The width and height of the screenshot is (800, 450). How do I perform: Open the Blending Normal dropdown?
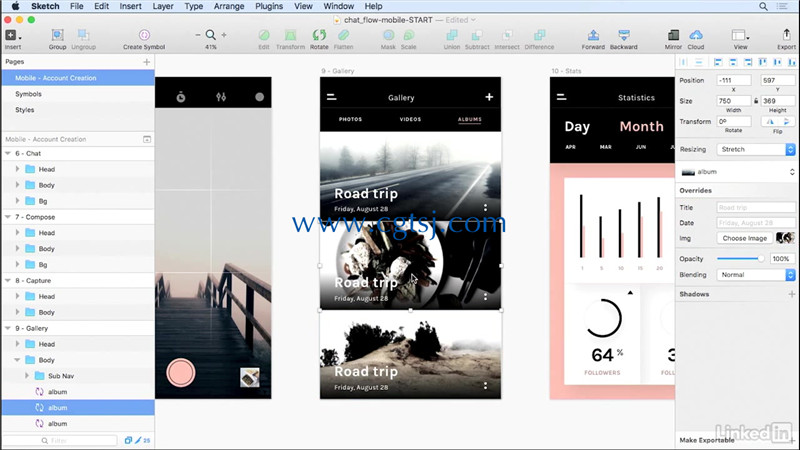756,275
